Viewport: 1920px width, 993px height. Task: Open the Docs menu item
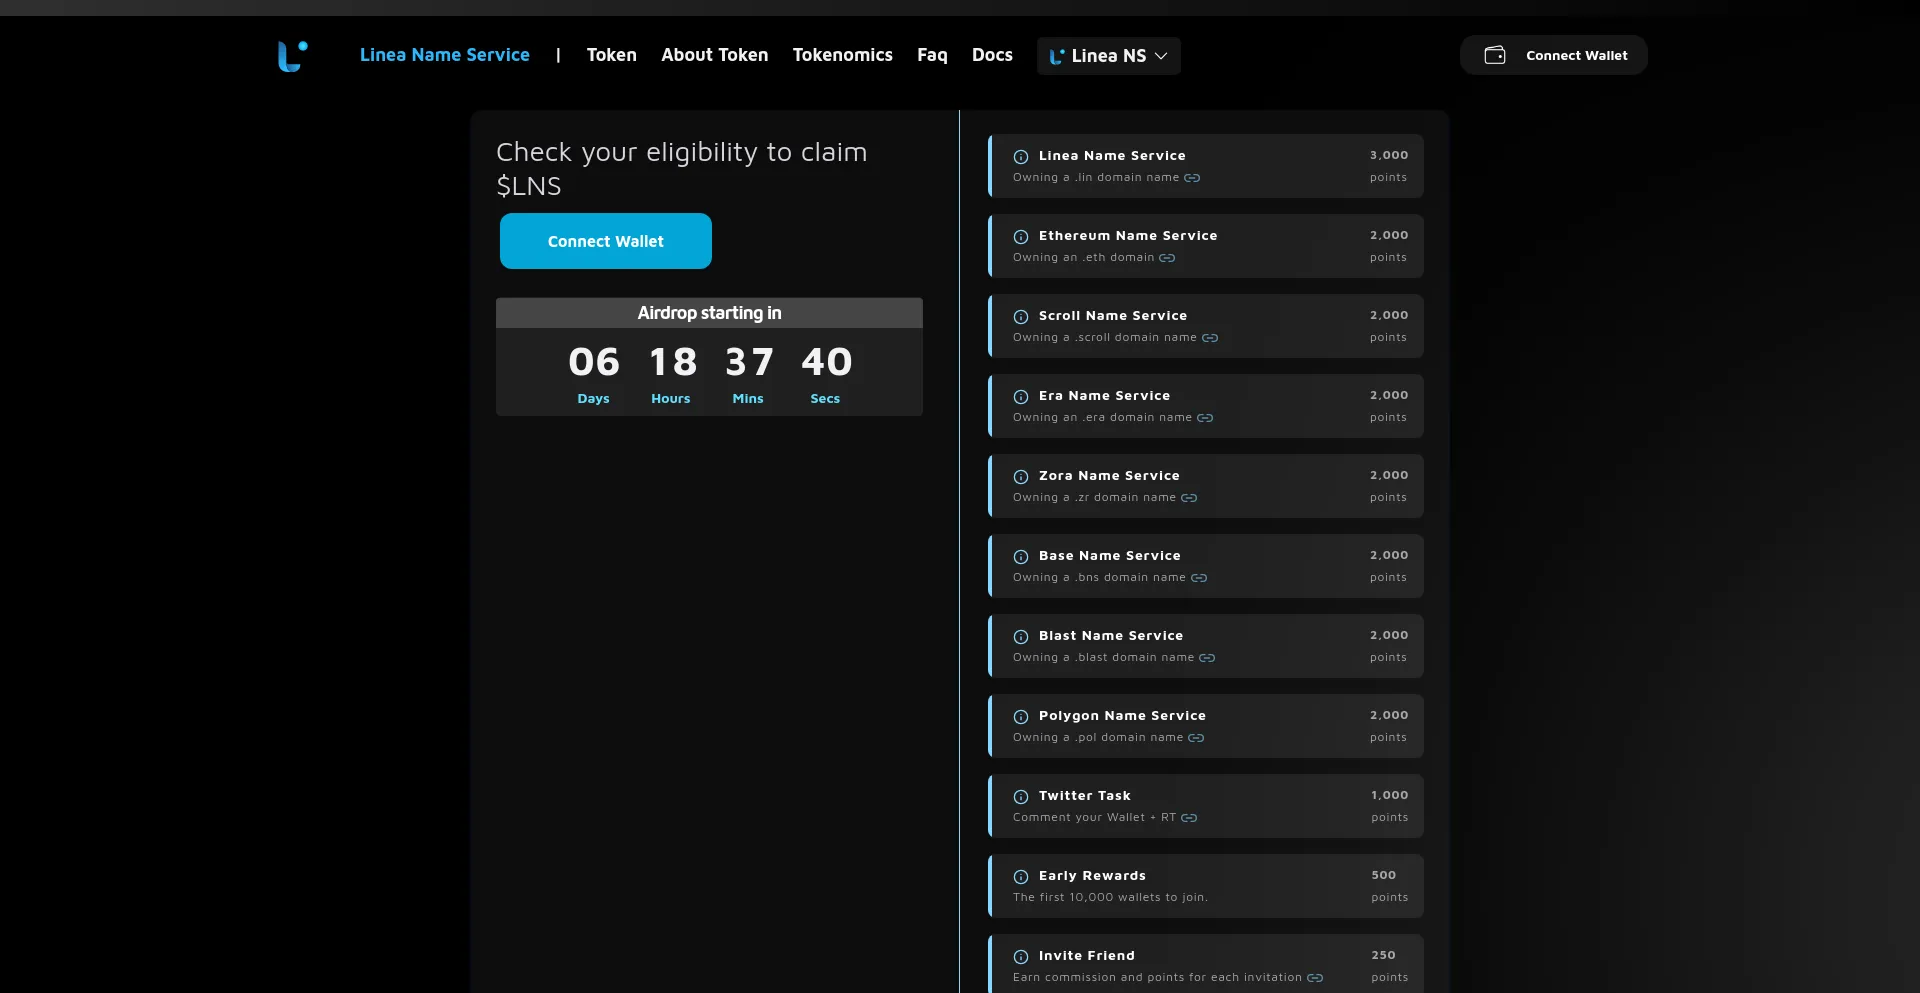992,55
